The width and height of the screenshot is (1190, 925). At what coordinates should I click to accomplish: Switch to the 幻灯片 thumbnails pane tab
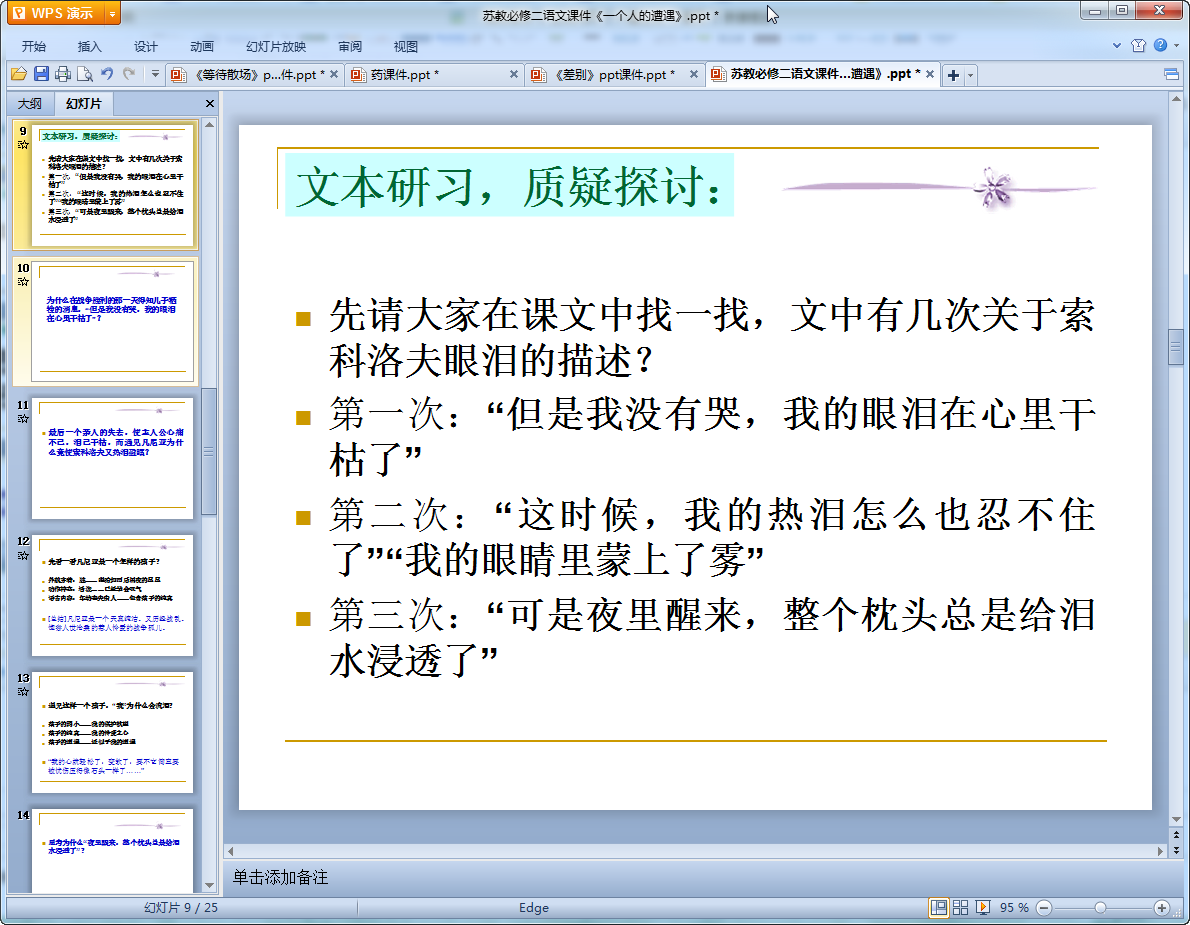(83, 103)
